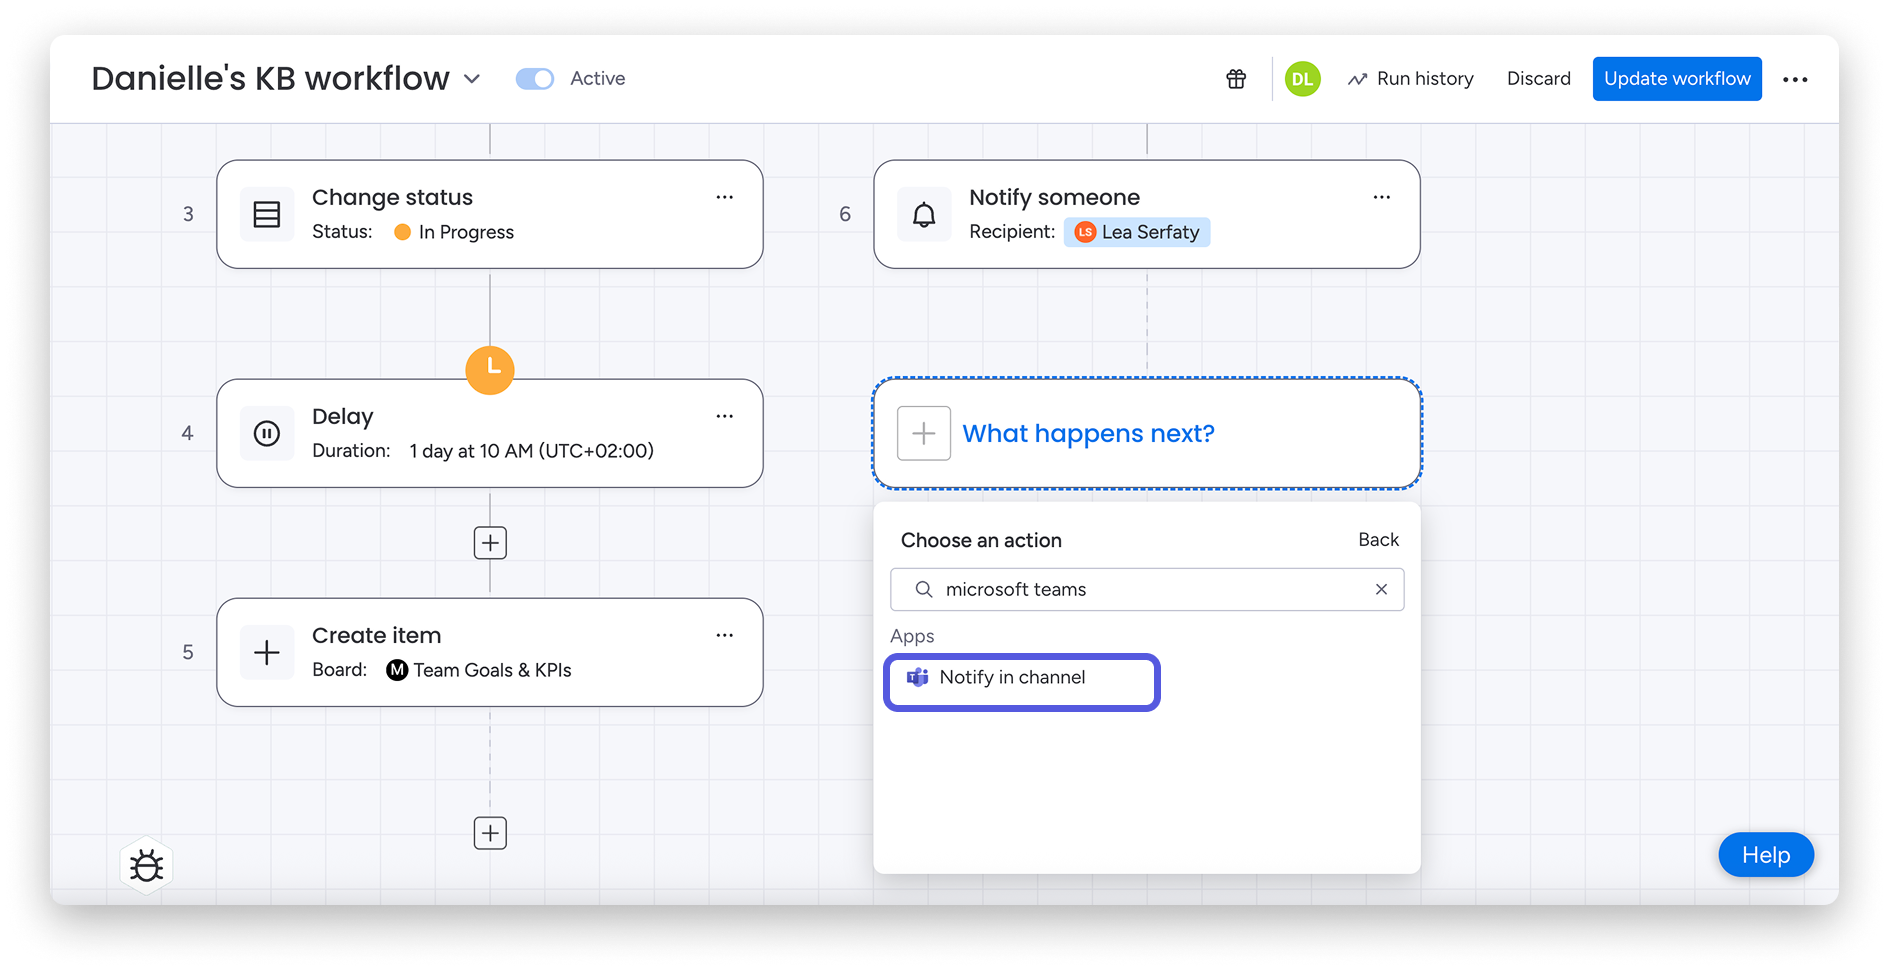Click the Change status list icon

(267, 214)
